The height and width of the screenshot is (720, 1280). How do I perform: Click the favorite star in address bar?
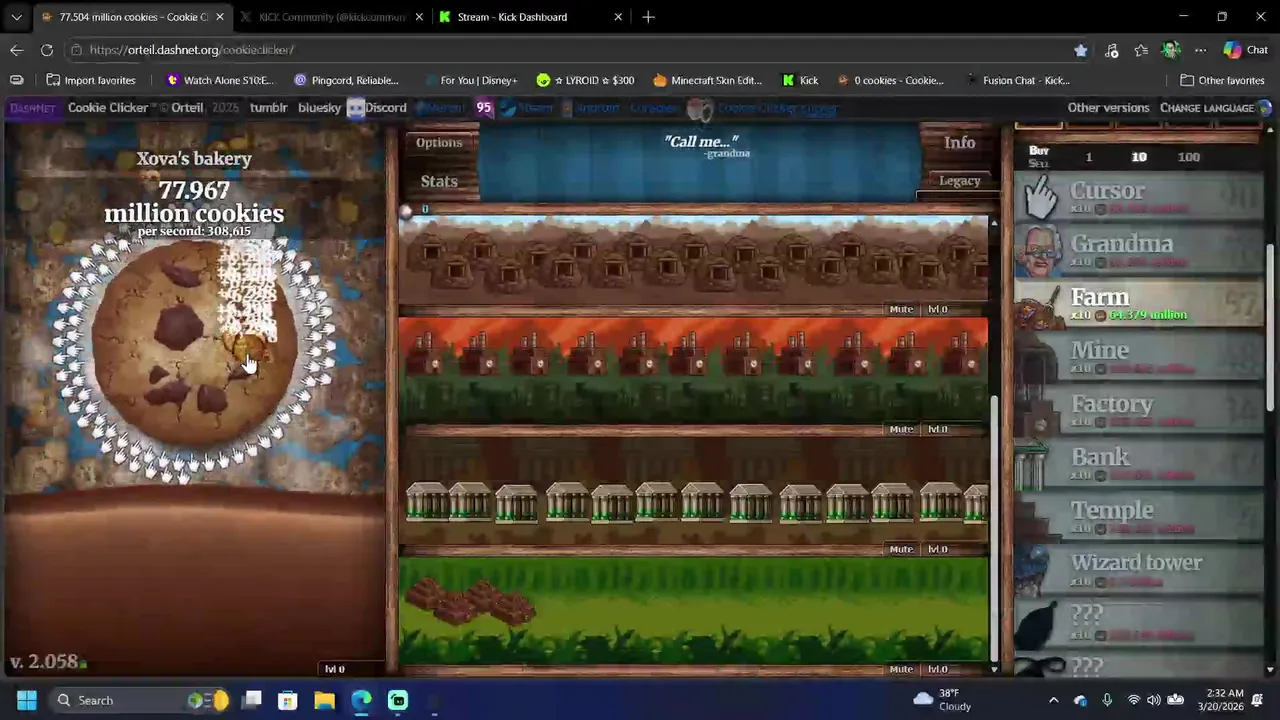1080,50
